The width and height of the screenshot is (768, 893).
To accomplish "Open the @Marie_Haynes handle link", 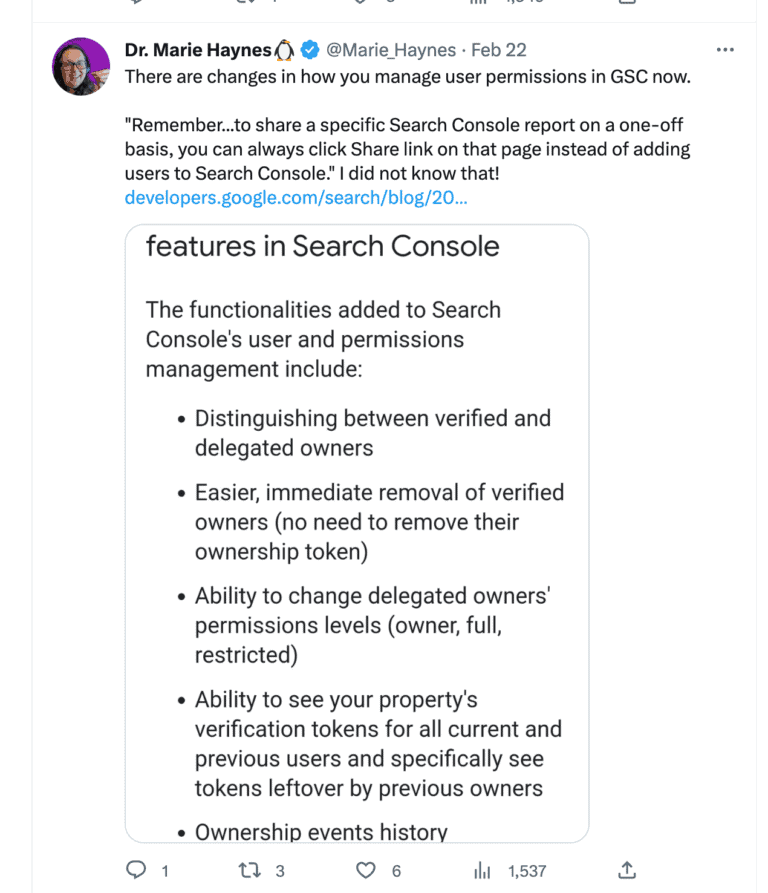I will [391, 50].
